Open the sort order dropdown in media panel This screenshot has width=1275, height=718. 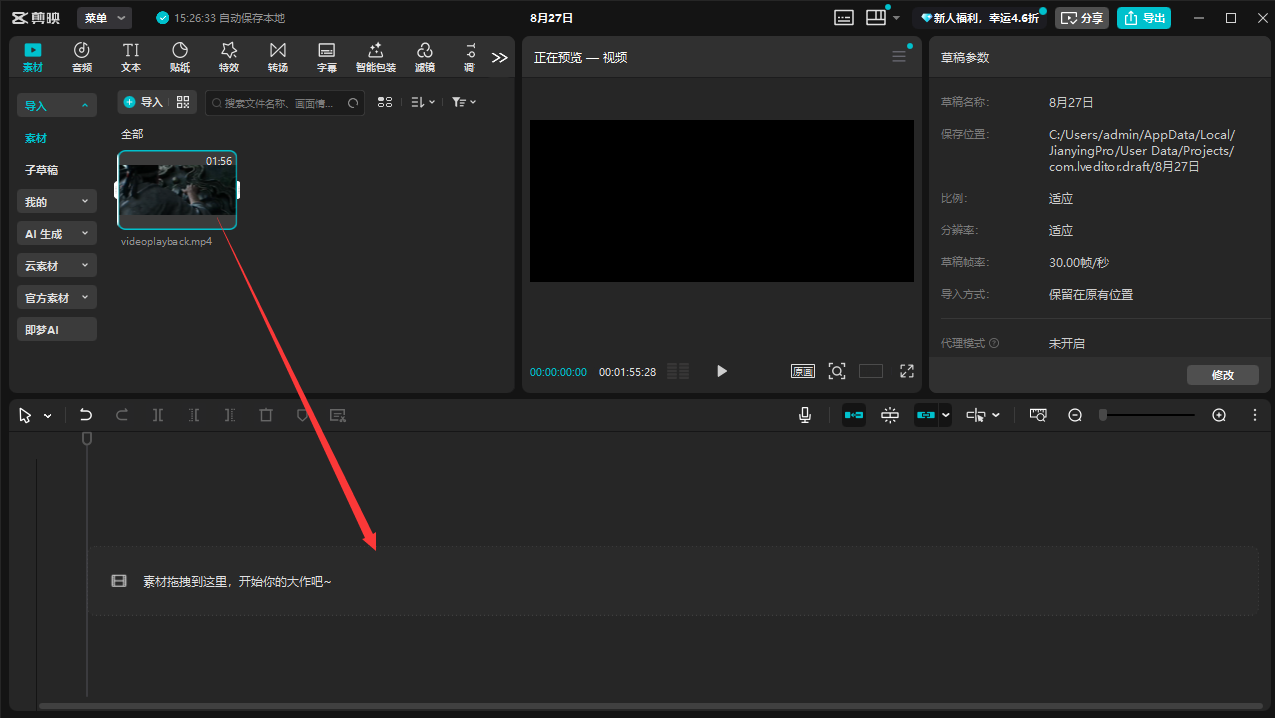(x=423, y=102)
